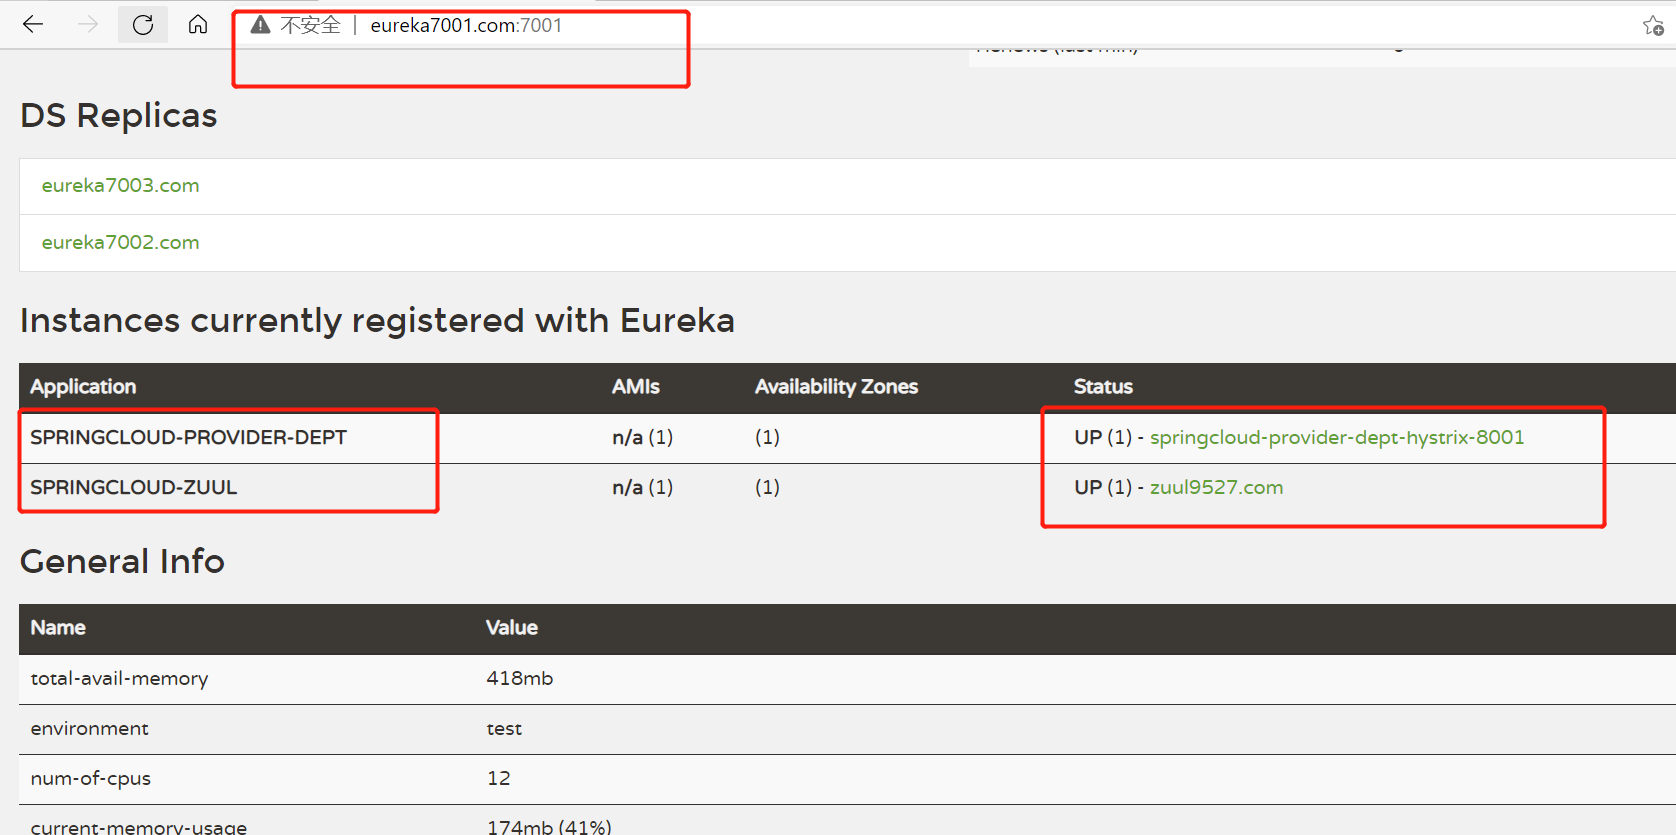Reload the page with refresh icon
Image resolution: width=1676 pixels, height=835 pixels.
(x=143, y=24)
